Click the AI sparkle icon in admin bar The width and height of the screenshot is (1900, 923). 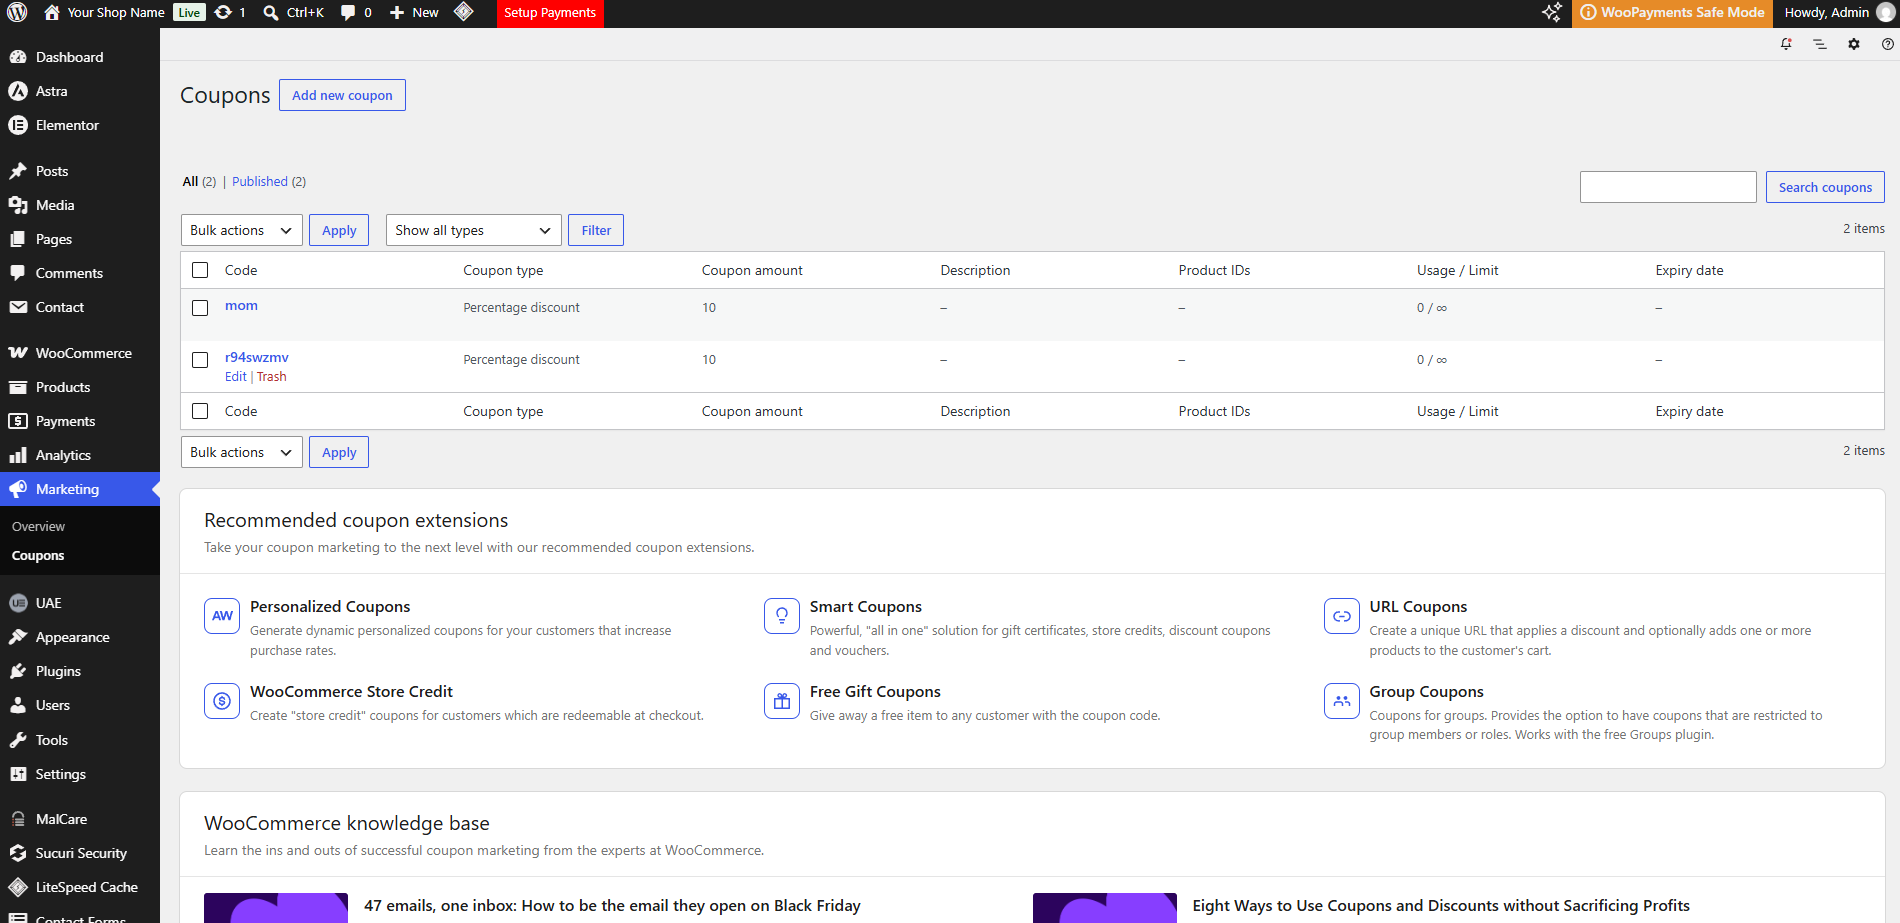(1551, 13)
